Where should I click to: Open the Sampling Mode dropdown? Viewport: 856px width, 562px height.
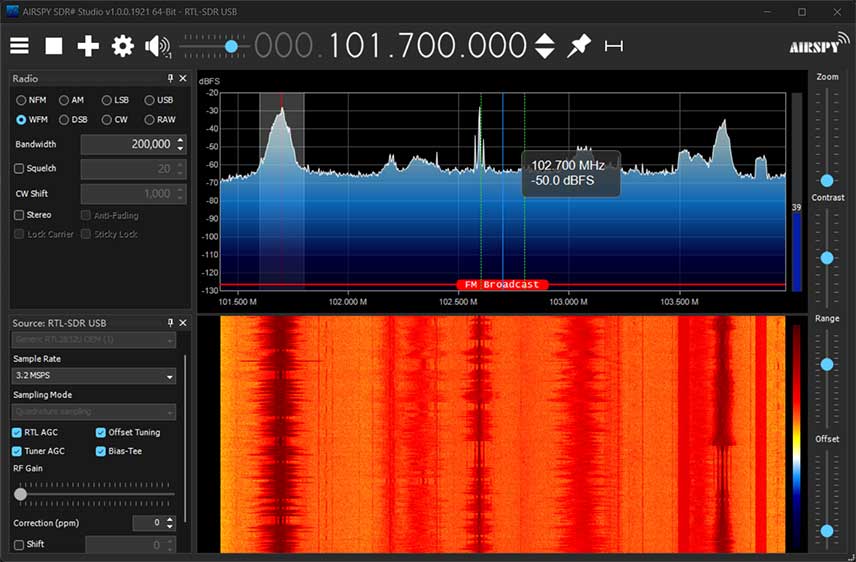(94, 412)
